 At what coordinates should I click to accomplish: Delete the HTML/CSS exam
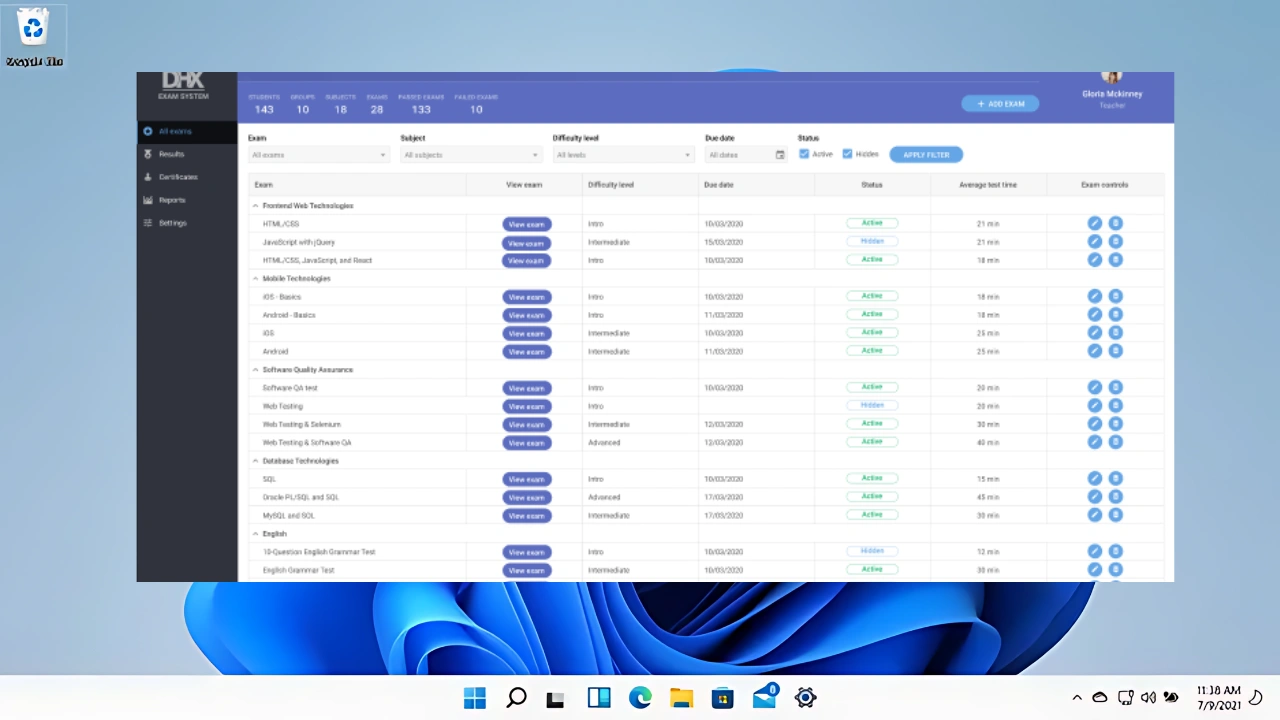point(1115,224)
